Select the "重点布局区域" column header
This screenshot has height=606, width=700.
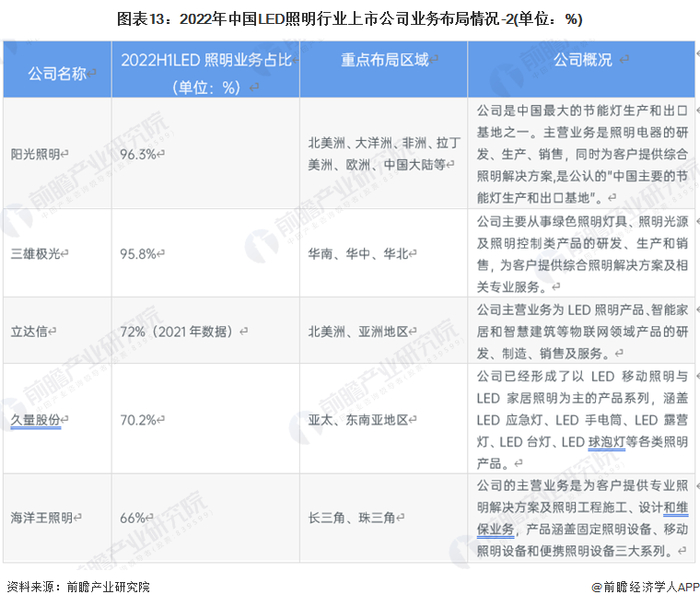[384, 59]
